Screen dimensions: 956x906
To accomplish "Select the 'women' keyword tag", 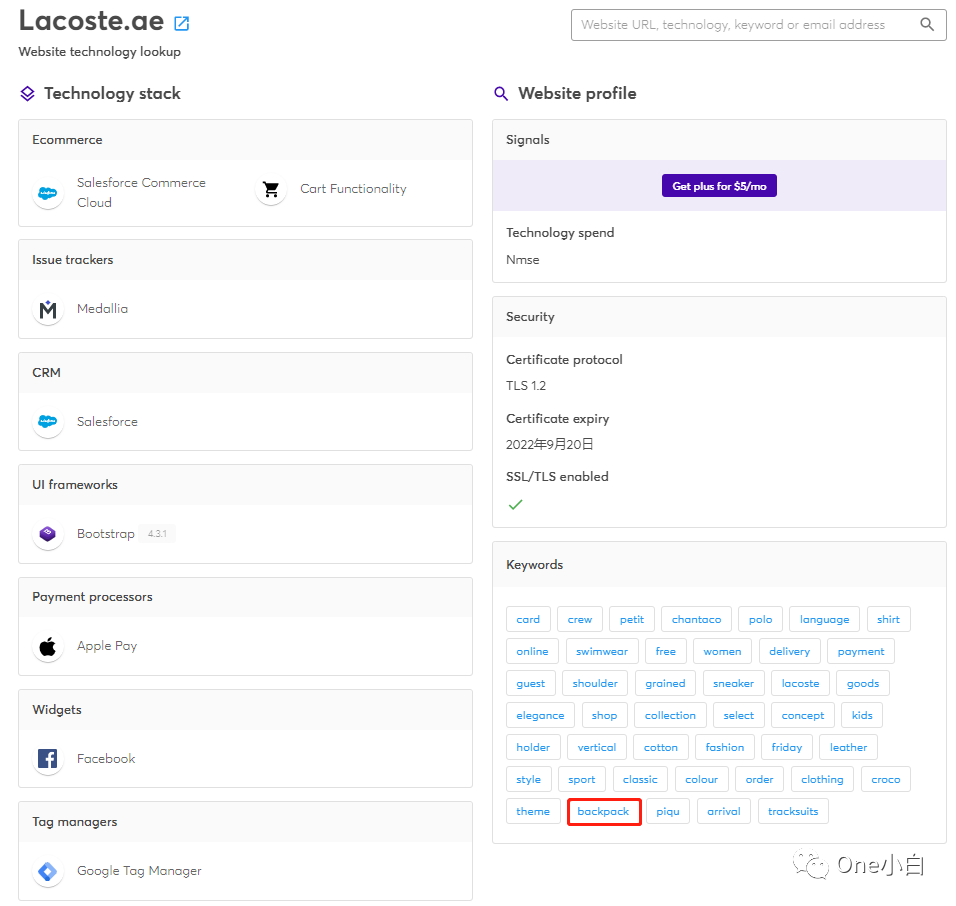I will tap(722, 651).
